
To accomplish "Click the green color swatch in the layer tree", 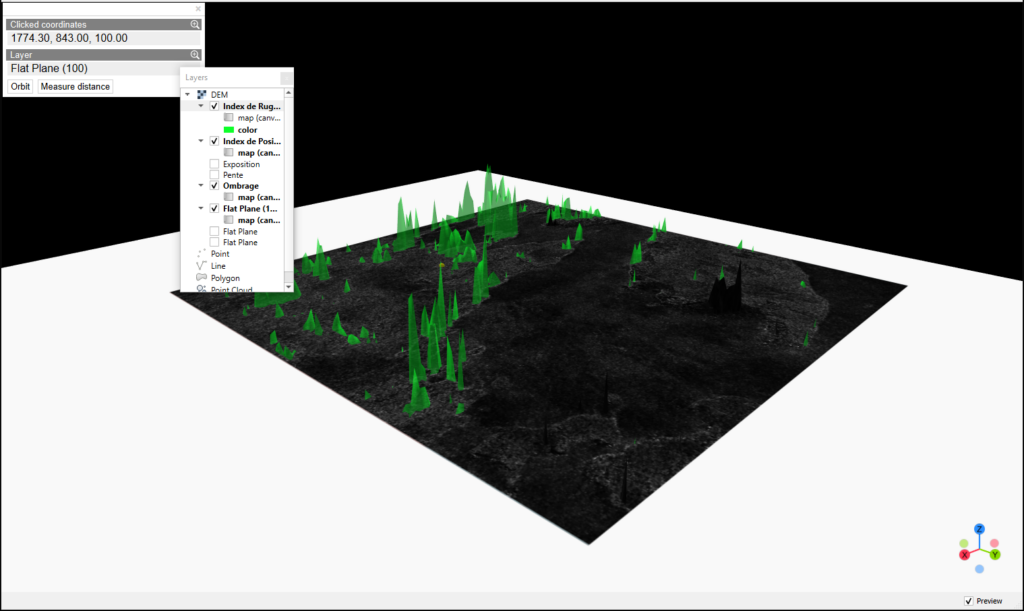I will [x=229, y=130].
